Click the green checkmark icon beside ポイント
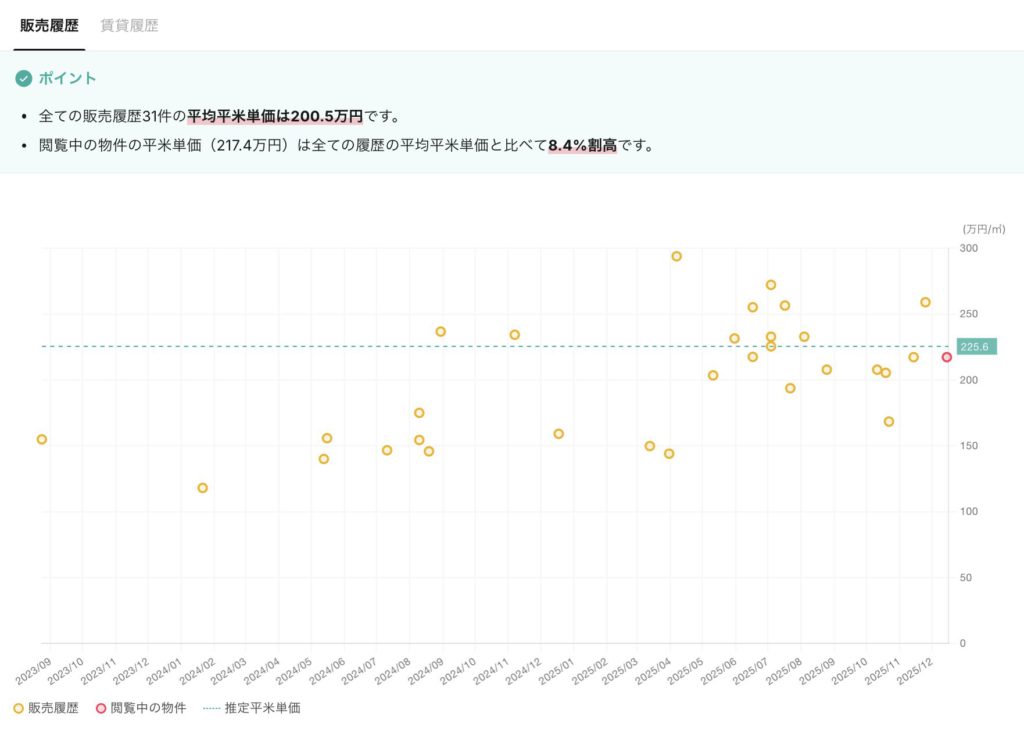1024x745 pixels. click(x=24, y=78)
